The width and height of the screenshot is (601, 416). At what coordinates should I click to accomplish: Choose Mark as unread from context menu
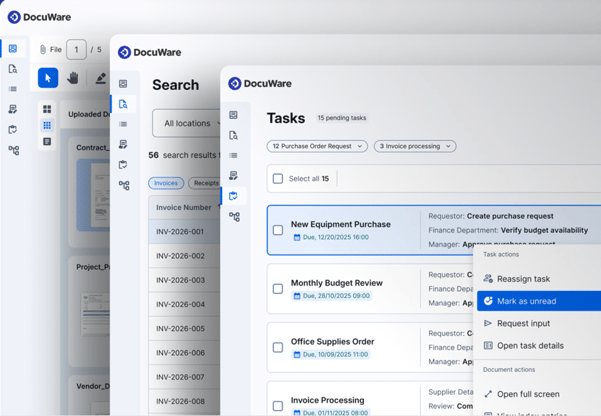point(539,301)
